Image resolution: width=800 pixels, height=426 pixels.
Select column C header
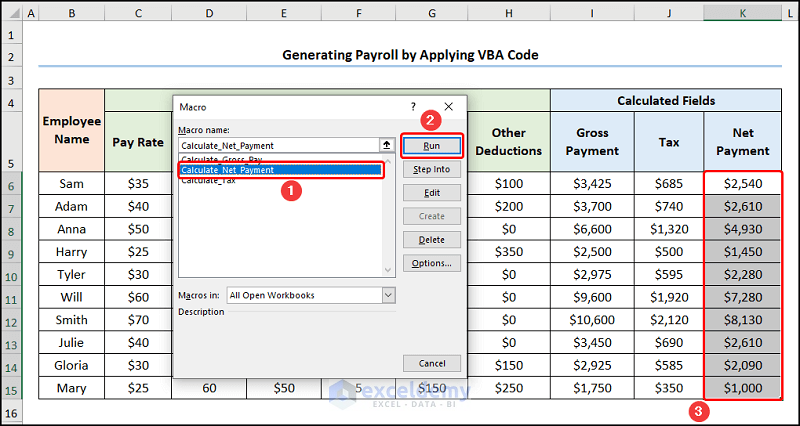(138, 14)
